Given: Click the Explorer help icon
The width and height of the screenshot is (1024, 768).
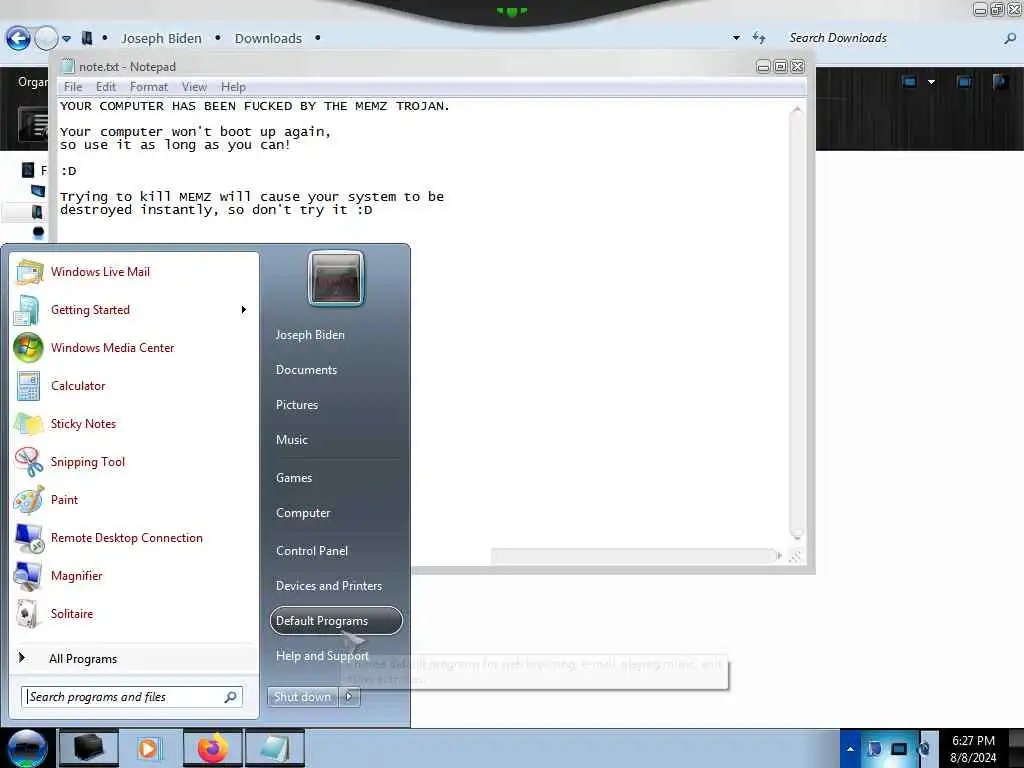Looking at the screenshot, I should point(1000,82).
